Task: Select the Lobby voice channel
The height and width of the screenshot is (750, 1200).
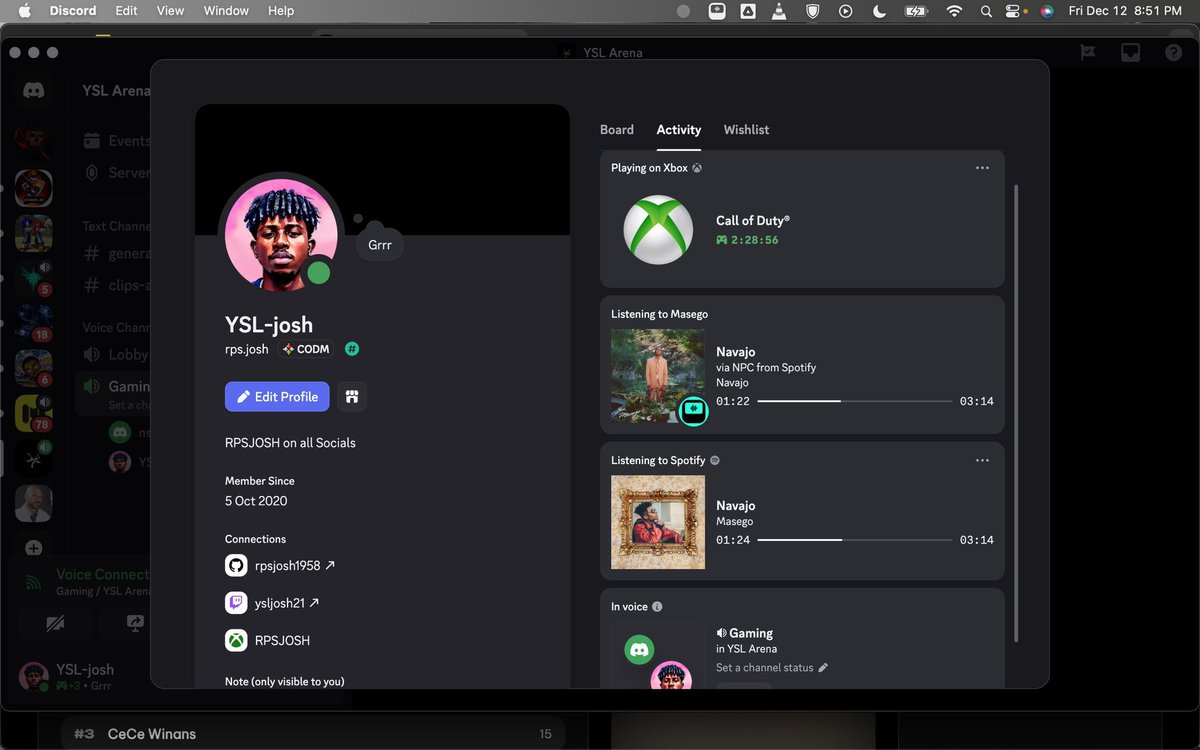Action: (x=115, y=354)
